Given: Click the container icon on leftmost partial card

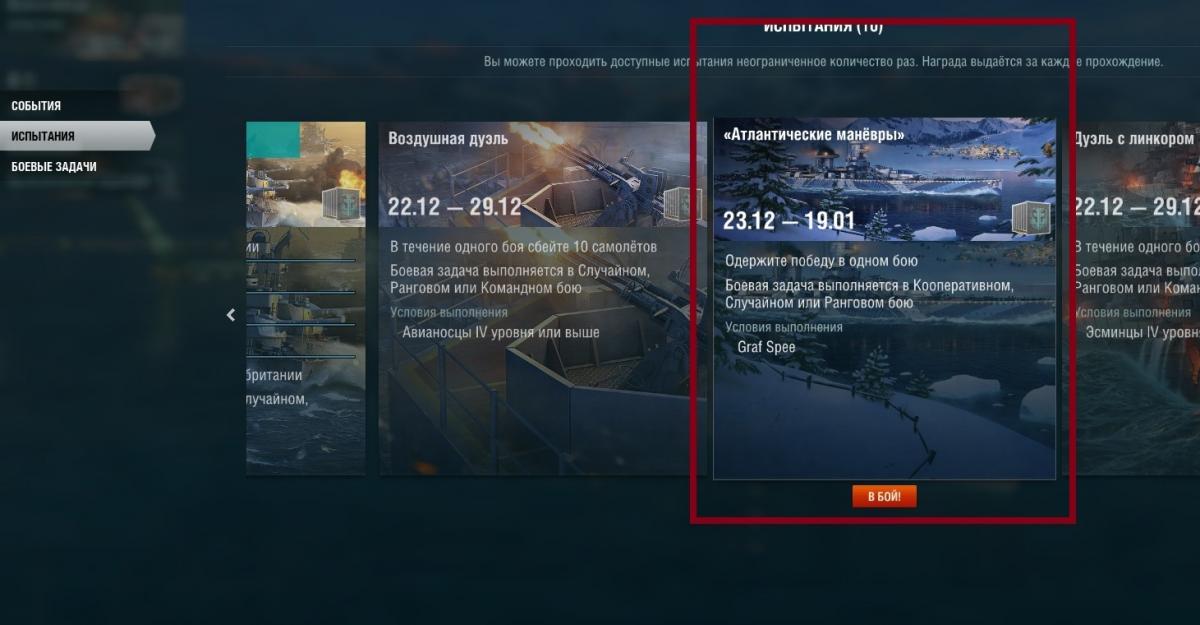Looking at the screenshot, I should click(x=341, y=204).
